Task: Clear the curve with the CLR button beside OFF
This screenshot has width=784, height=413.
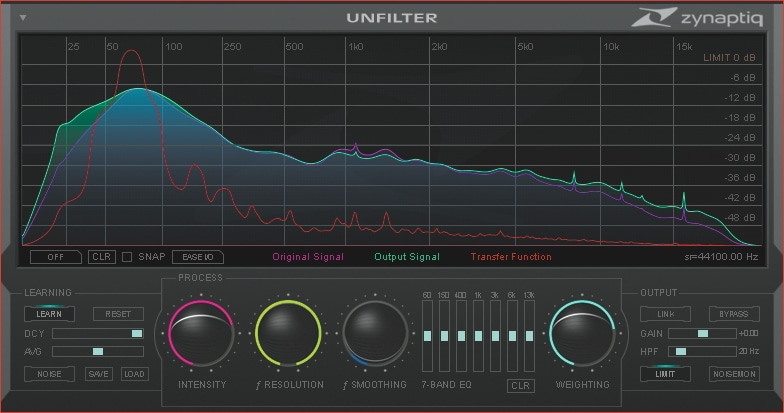Action: click(102, 257)
